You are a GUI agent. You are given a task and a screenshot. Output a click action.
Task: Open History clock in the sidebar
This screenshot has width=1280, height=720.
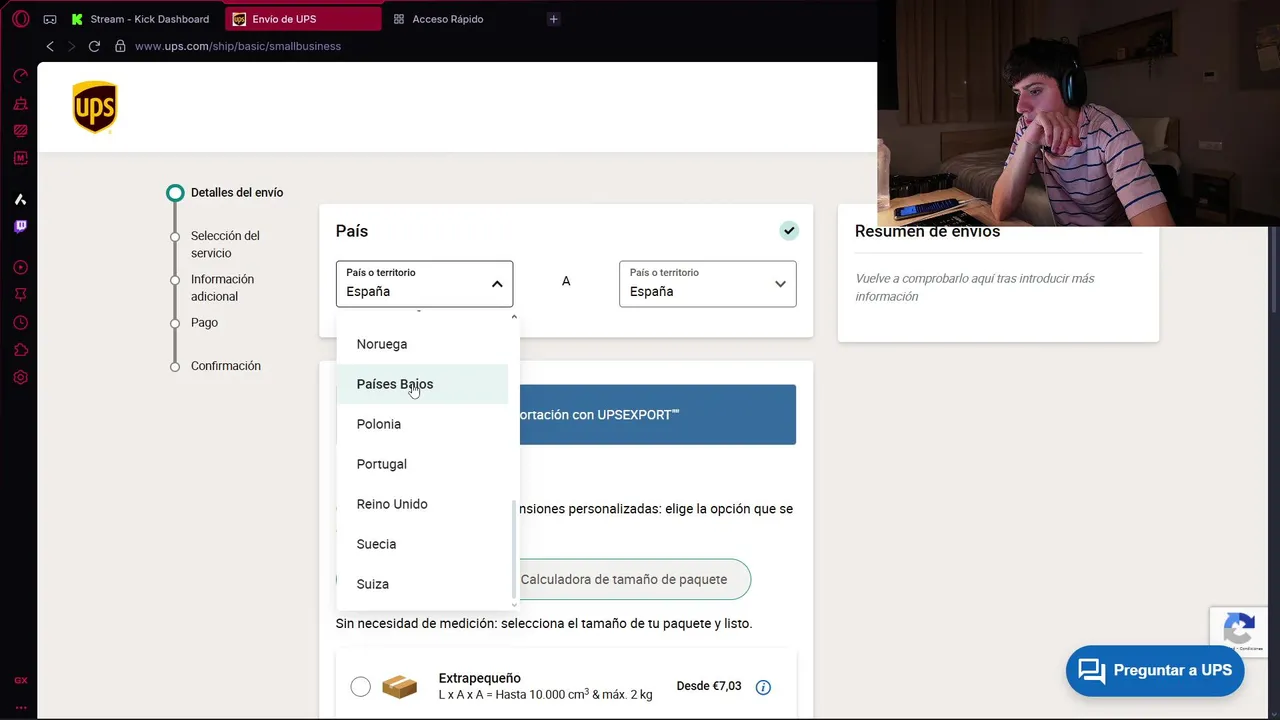pyautogui.click(x=20, y=323)
